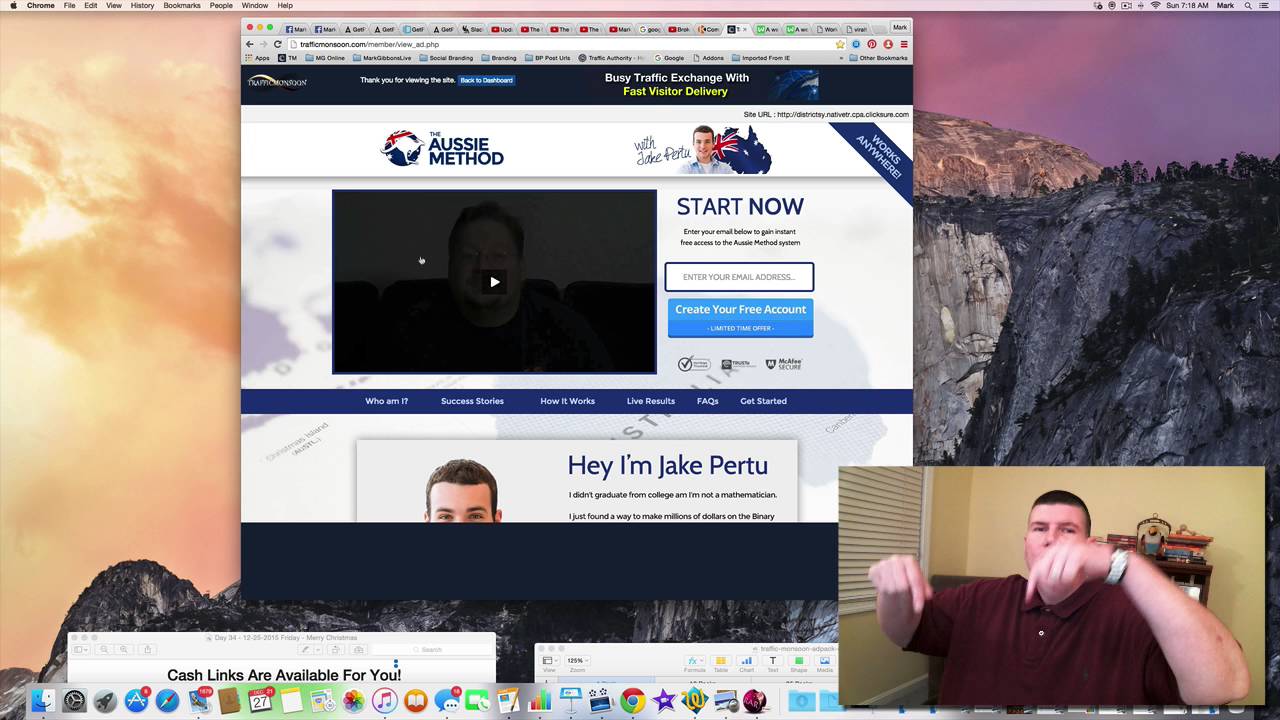Open the BP Post Urls bookmarks folder
Screen dimensions: 1280x720
547,58
